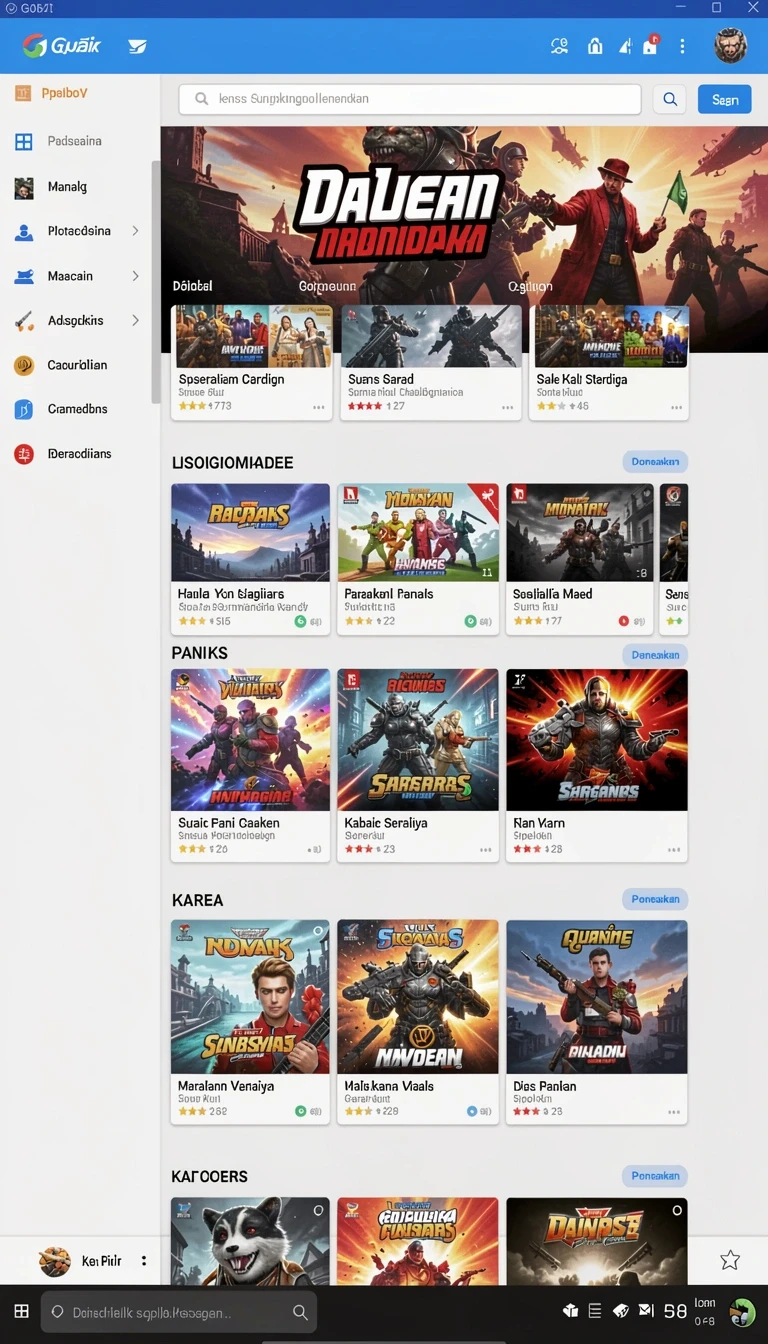The image size is (768, 1344).
Task: Open the three-dot menu on Sale Kali Sterdiga card
Action: coord(677,408)
